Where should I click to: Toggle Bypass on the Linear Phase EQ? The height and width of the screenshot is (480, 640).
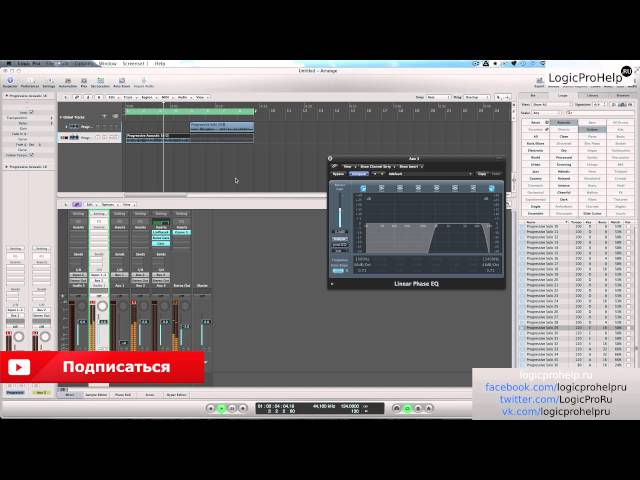(338, 174)
